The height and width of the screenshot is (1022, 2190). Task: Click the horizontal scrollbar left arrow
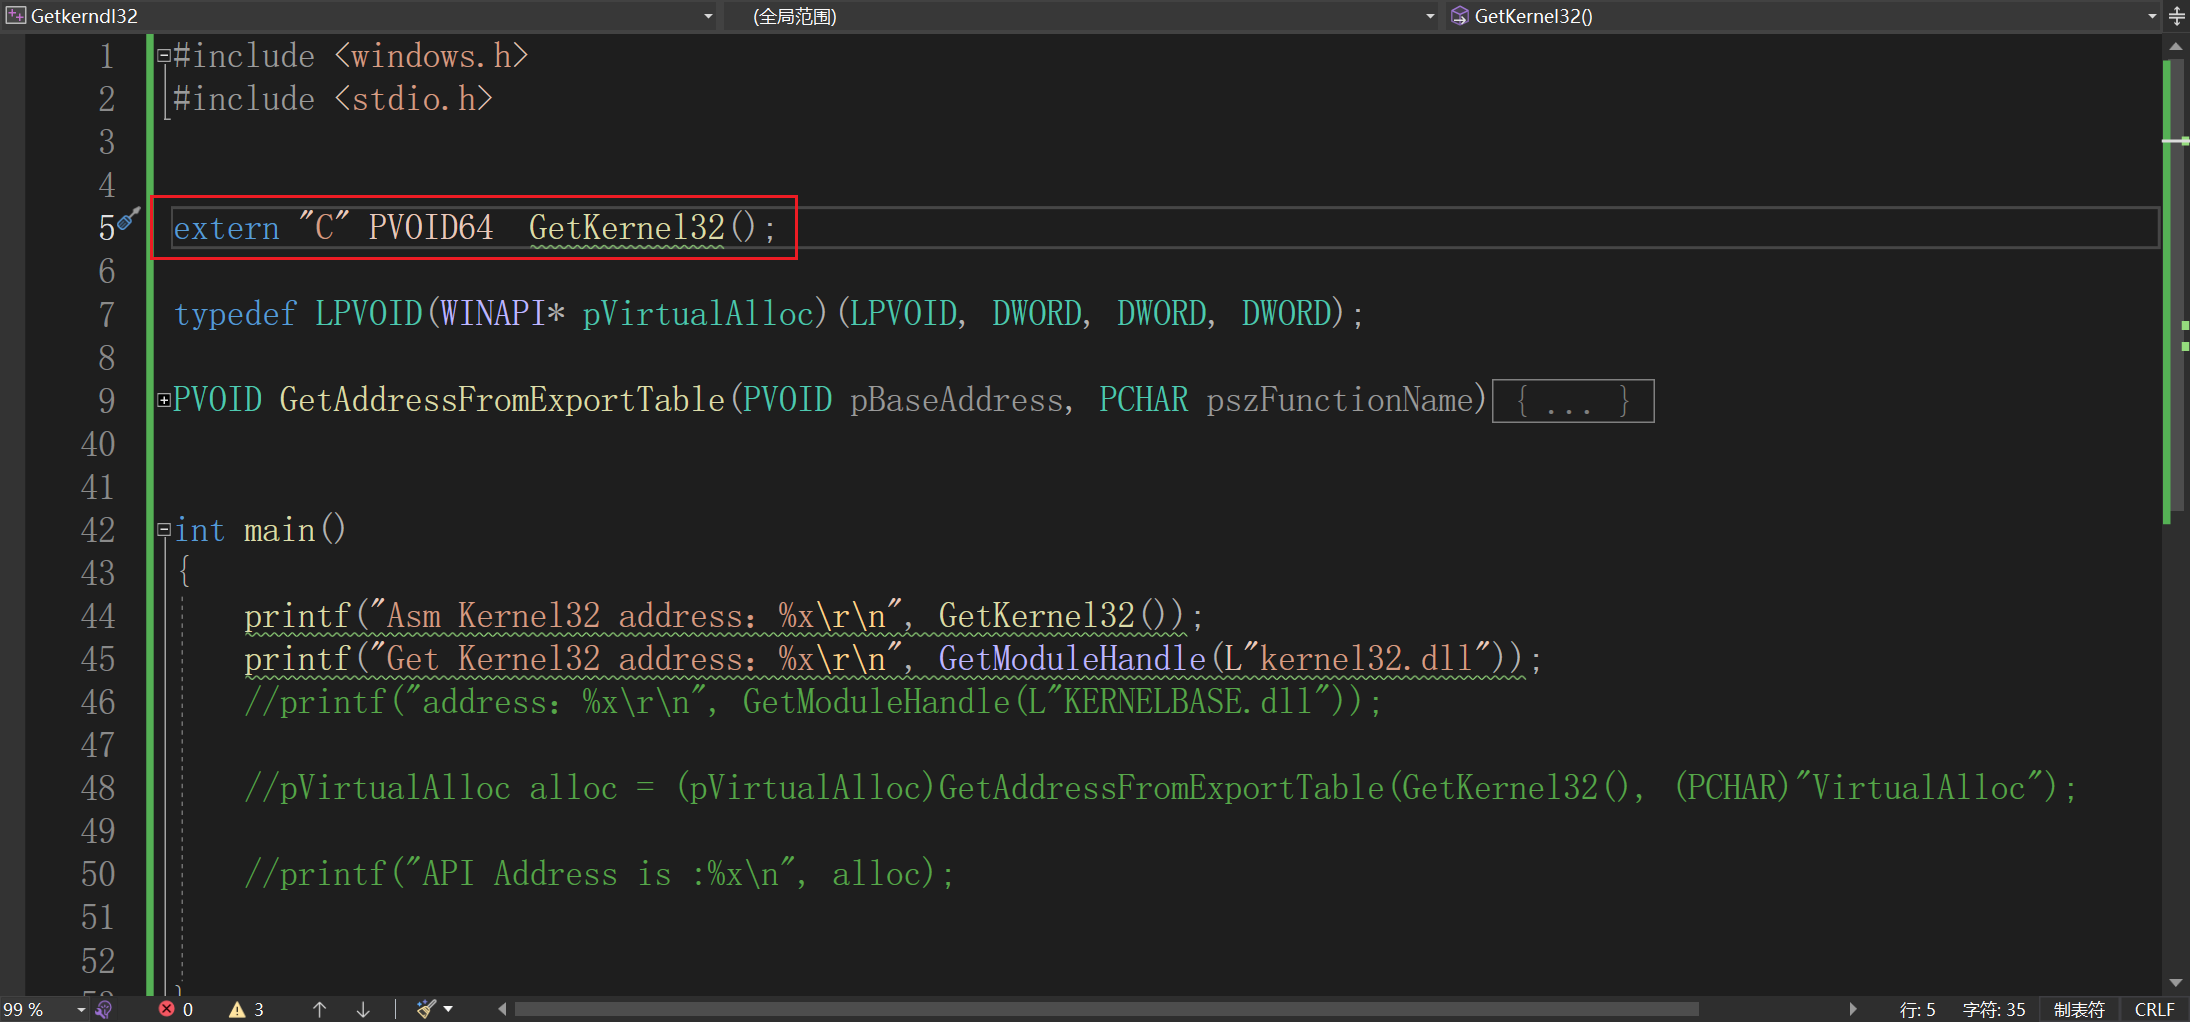(x=502, y=1009)
